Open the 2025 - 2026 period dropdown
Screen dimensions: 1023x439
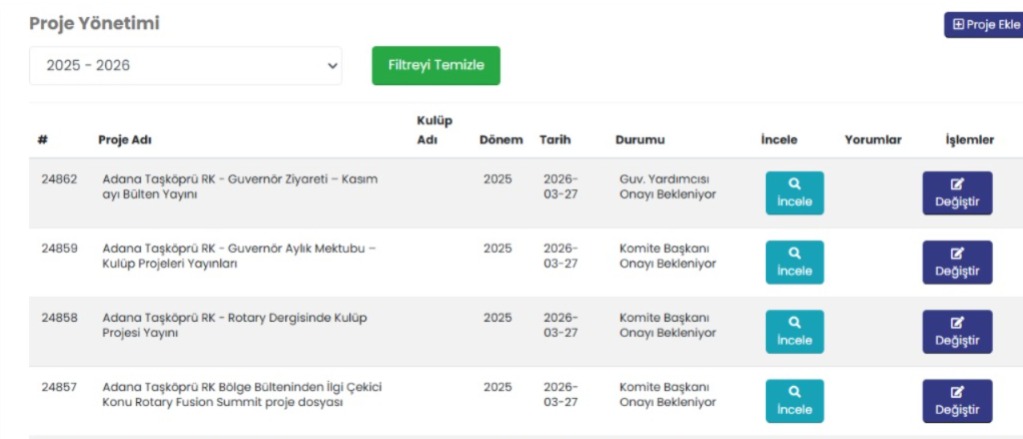[x=185, y=66]
